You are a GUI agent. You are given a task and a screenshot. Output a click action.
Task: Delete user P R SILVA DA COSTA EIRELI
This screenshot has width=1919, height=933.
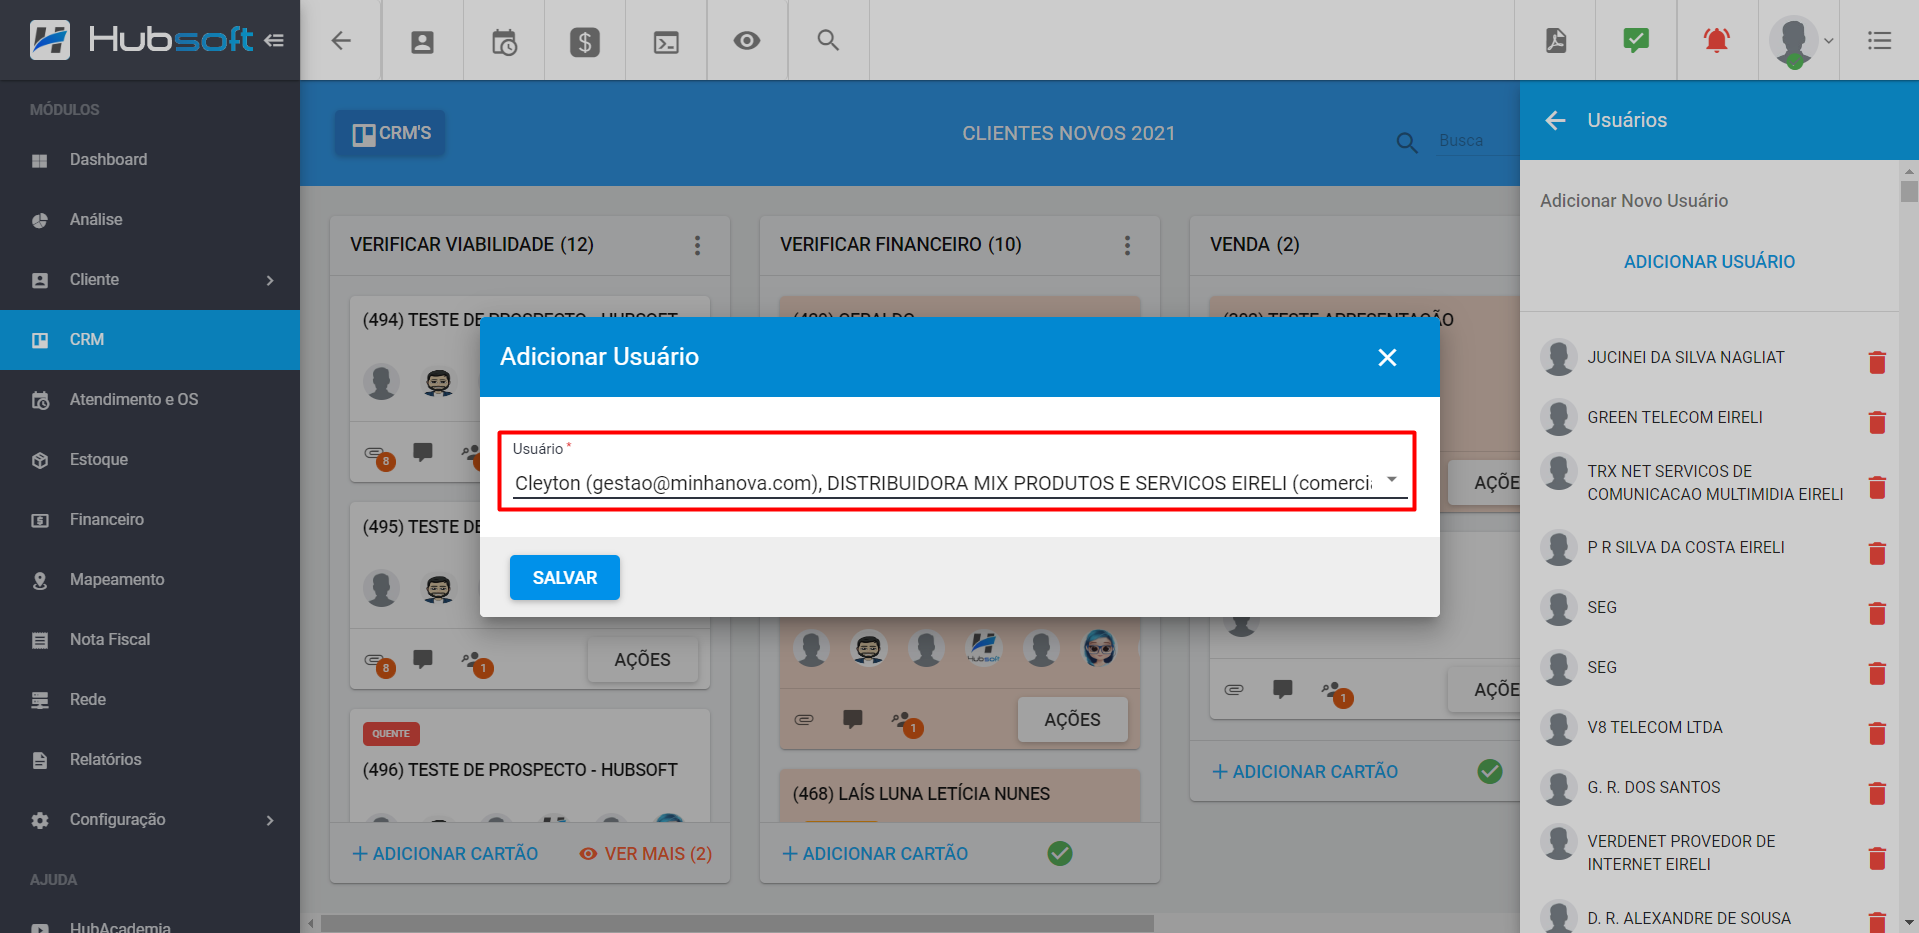[1877, 552]
